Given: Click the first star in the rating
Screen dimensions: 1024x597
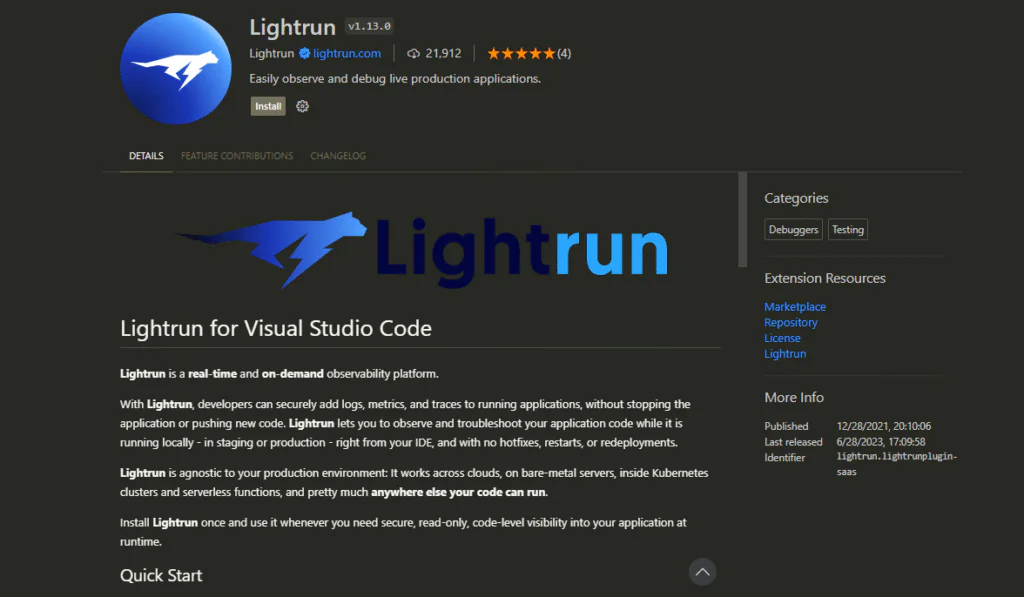Looking at the screenshot, I should click(493, 53).
